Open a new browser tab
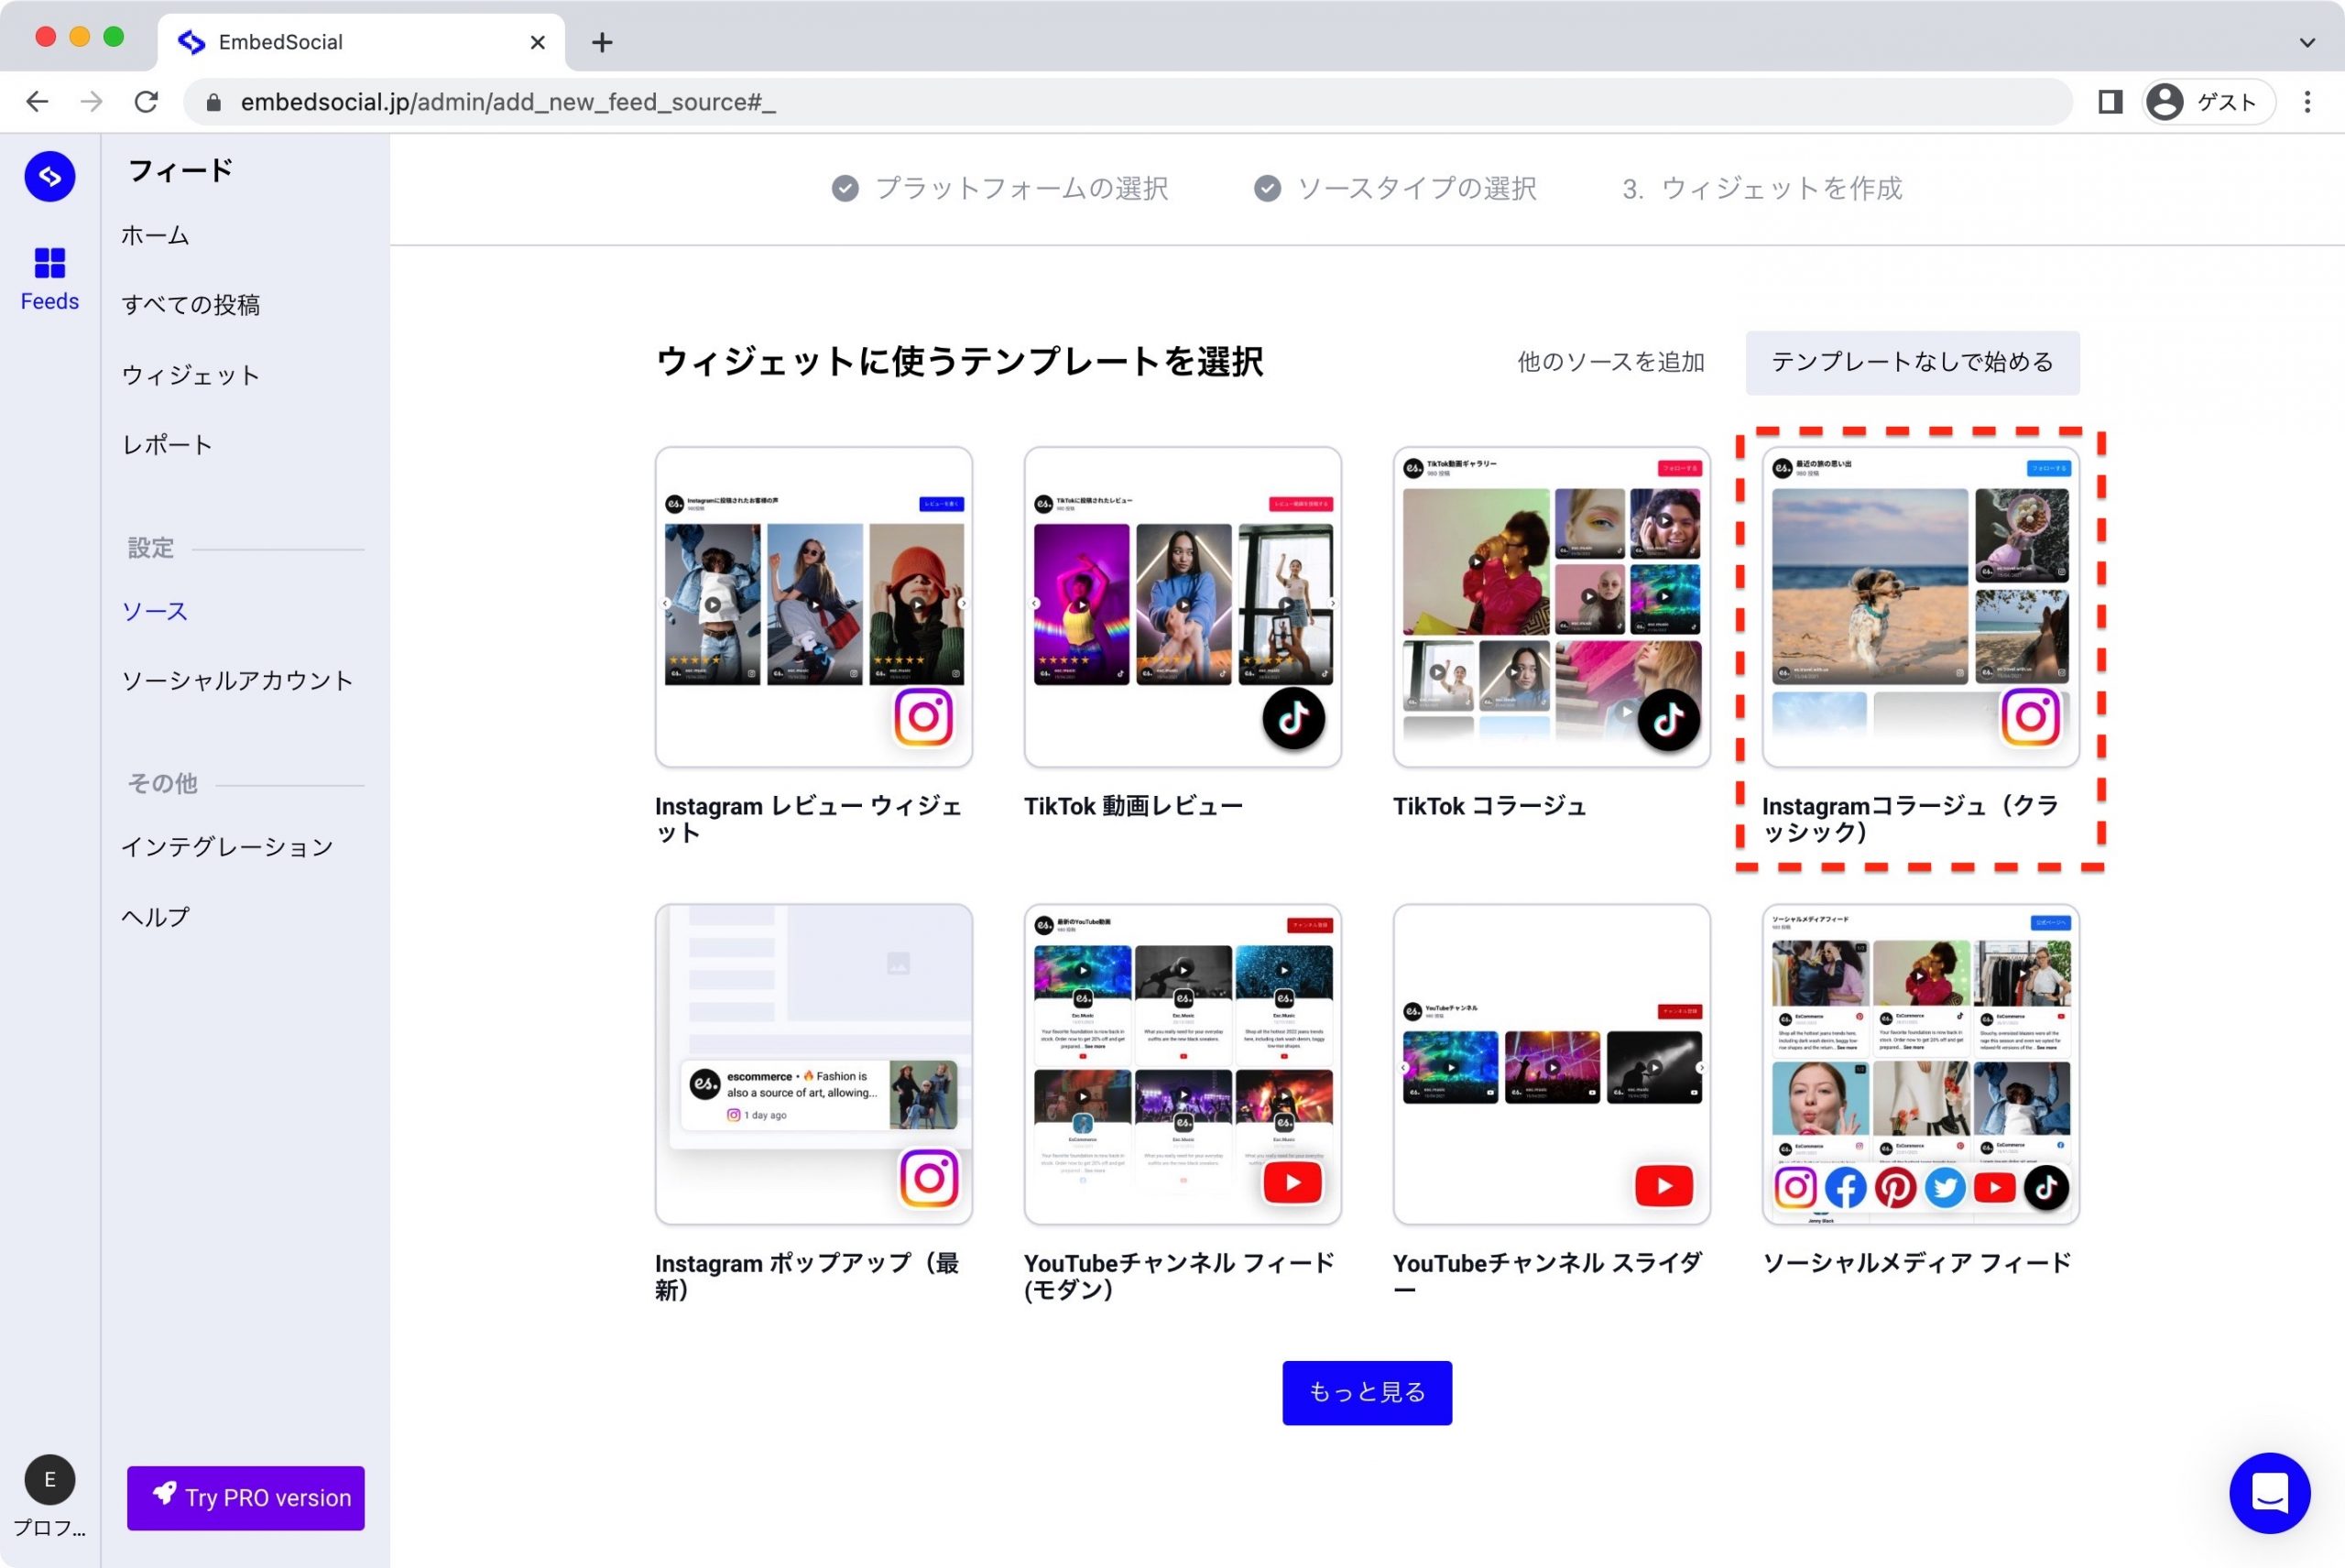Screen dimensions: 2345x1568 (x=602, y=42)
